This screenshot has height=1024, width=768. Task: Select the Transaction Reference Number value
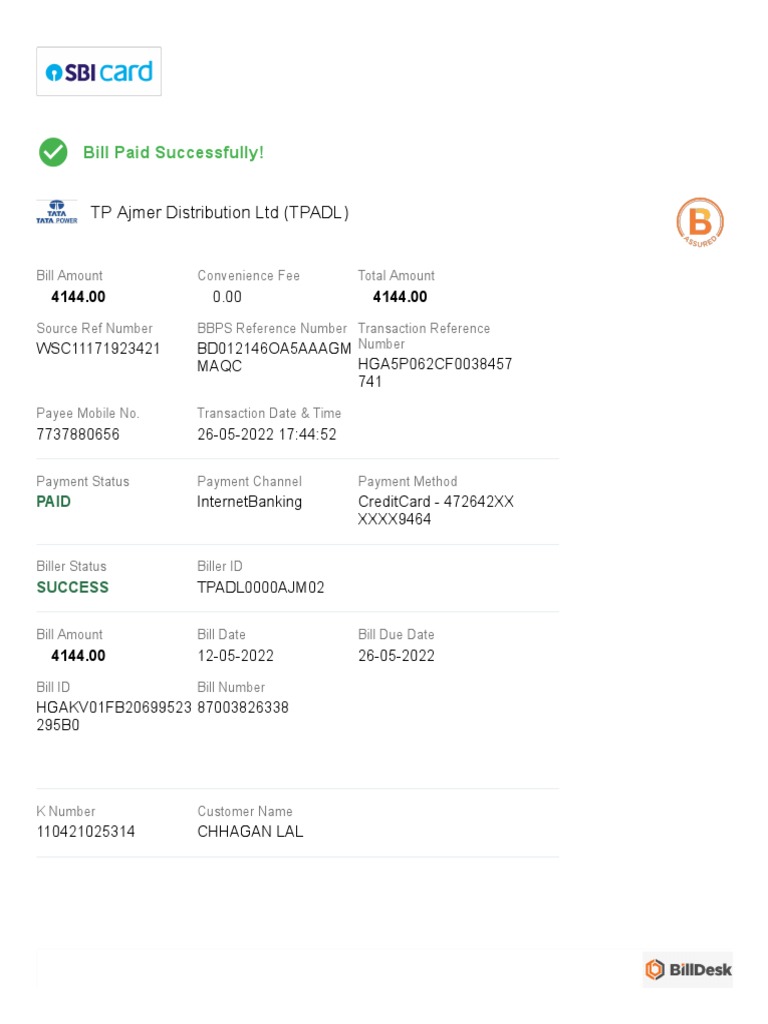point(435,372)
